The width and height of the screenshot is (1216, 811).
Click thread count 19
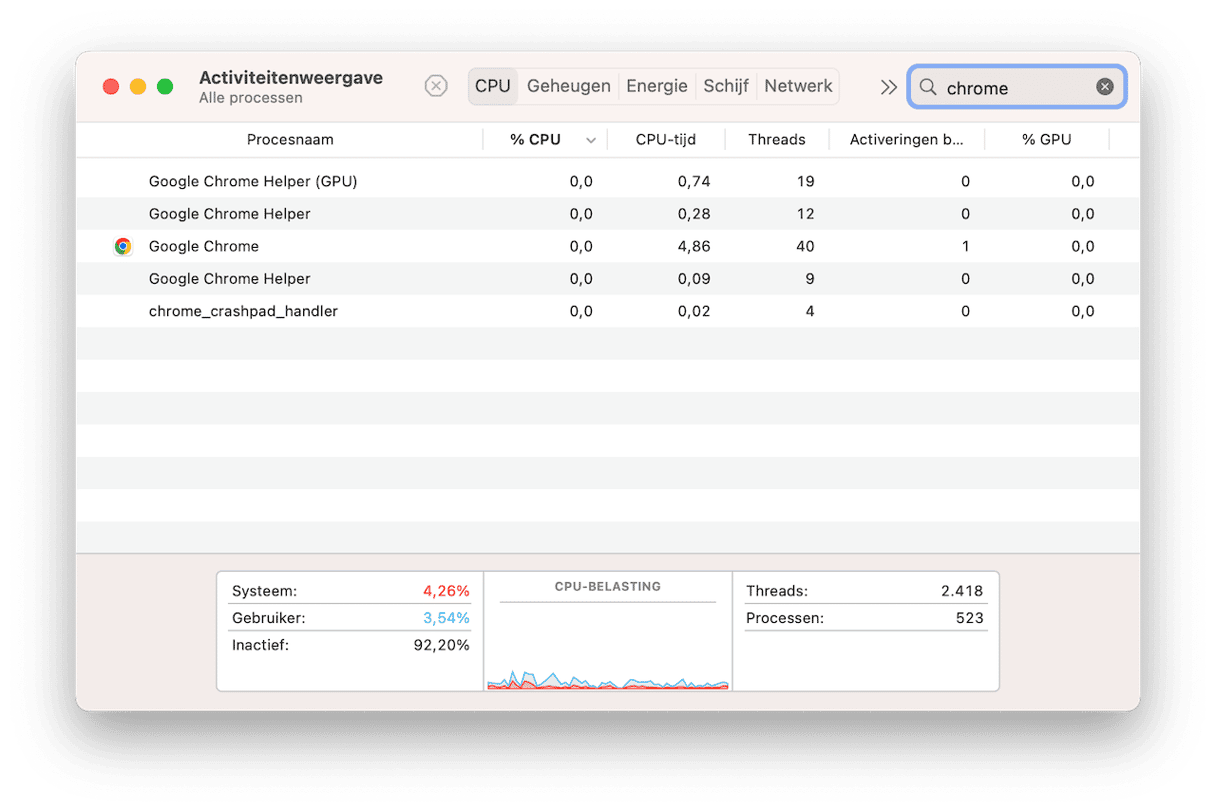coord(806,181)
